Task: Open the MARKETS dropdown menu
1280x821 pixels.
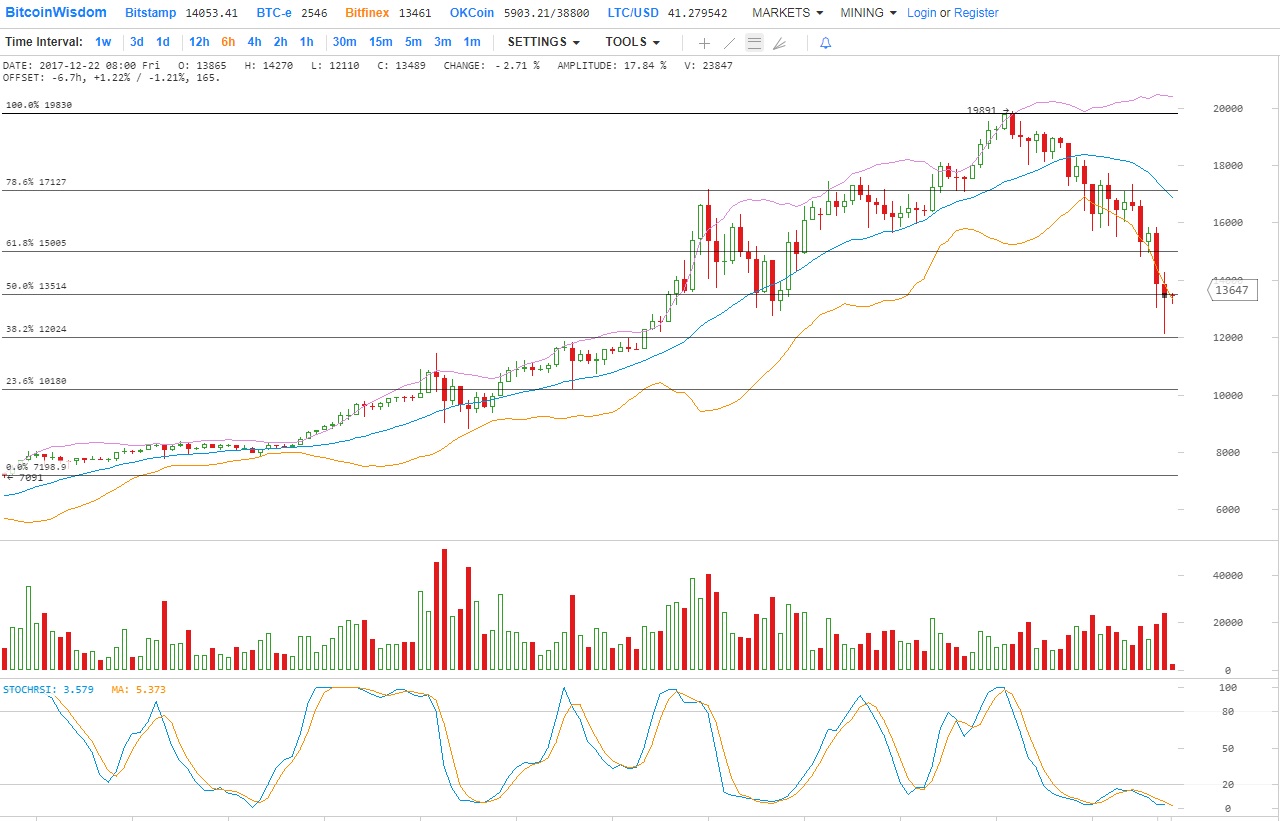Action: 787,13
